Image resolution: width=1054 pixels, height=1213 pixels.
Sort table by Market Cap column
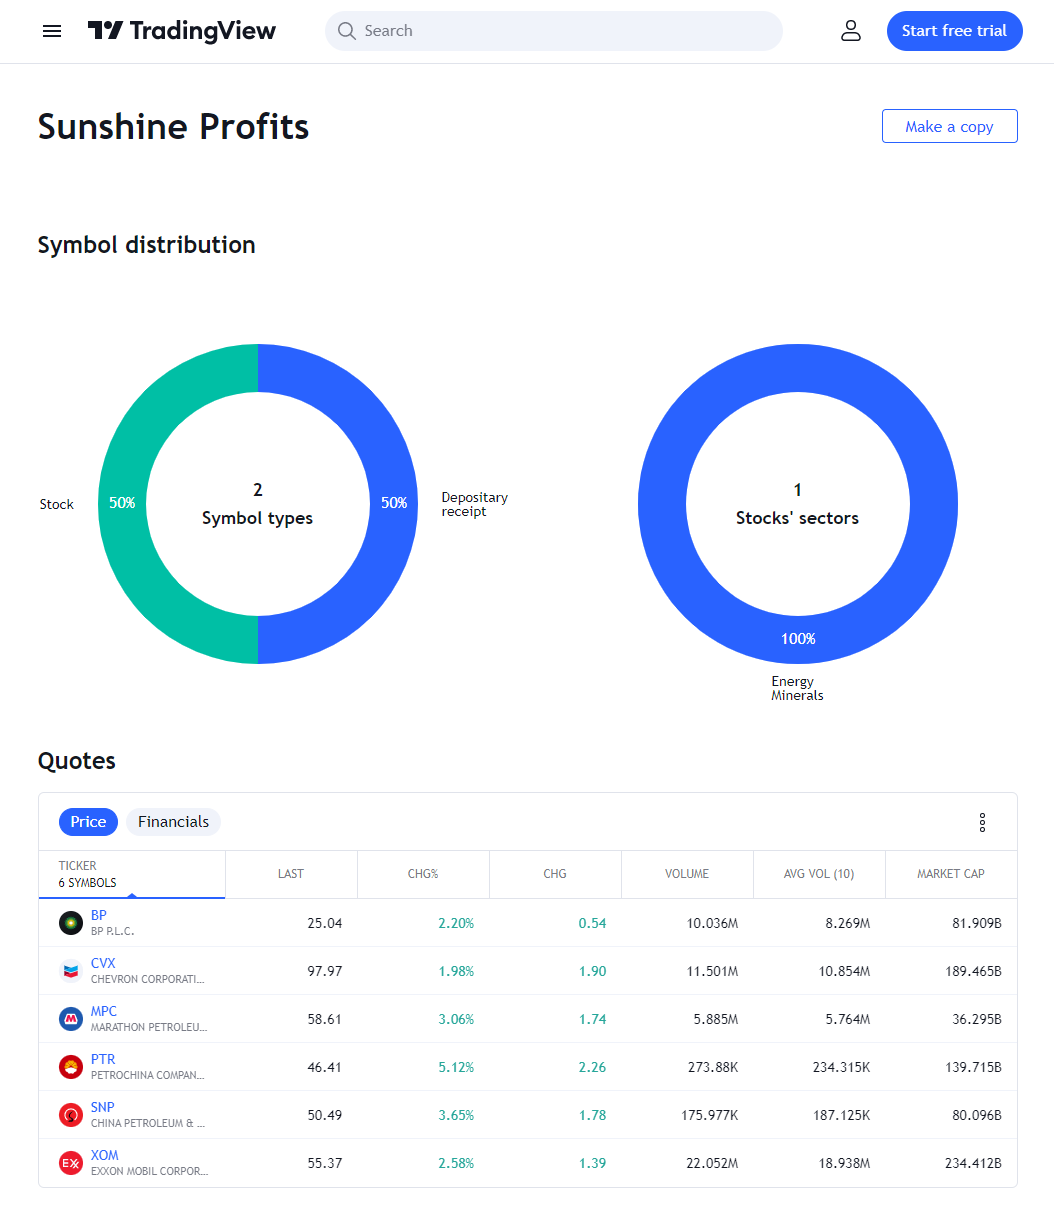pos(951,874)
